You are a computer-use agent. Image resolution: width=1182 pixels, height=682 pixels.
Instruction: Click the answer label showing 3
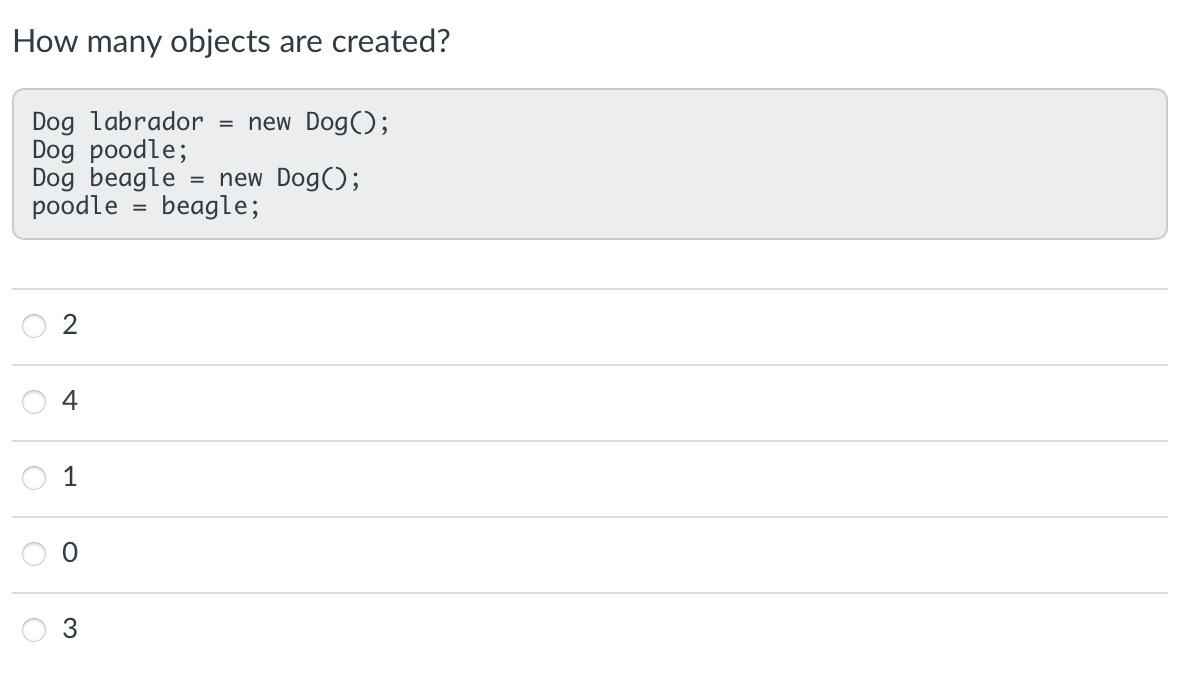69,629
